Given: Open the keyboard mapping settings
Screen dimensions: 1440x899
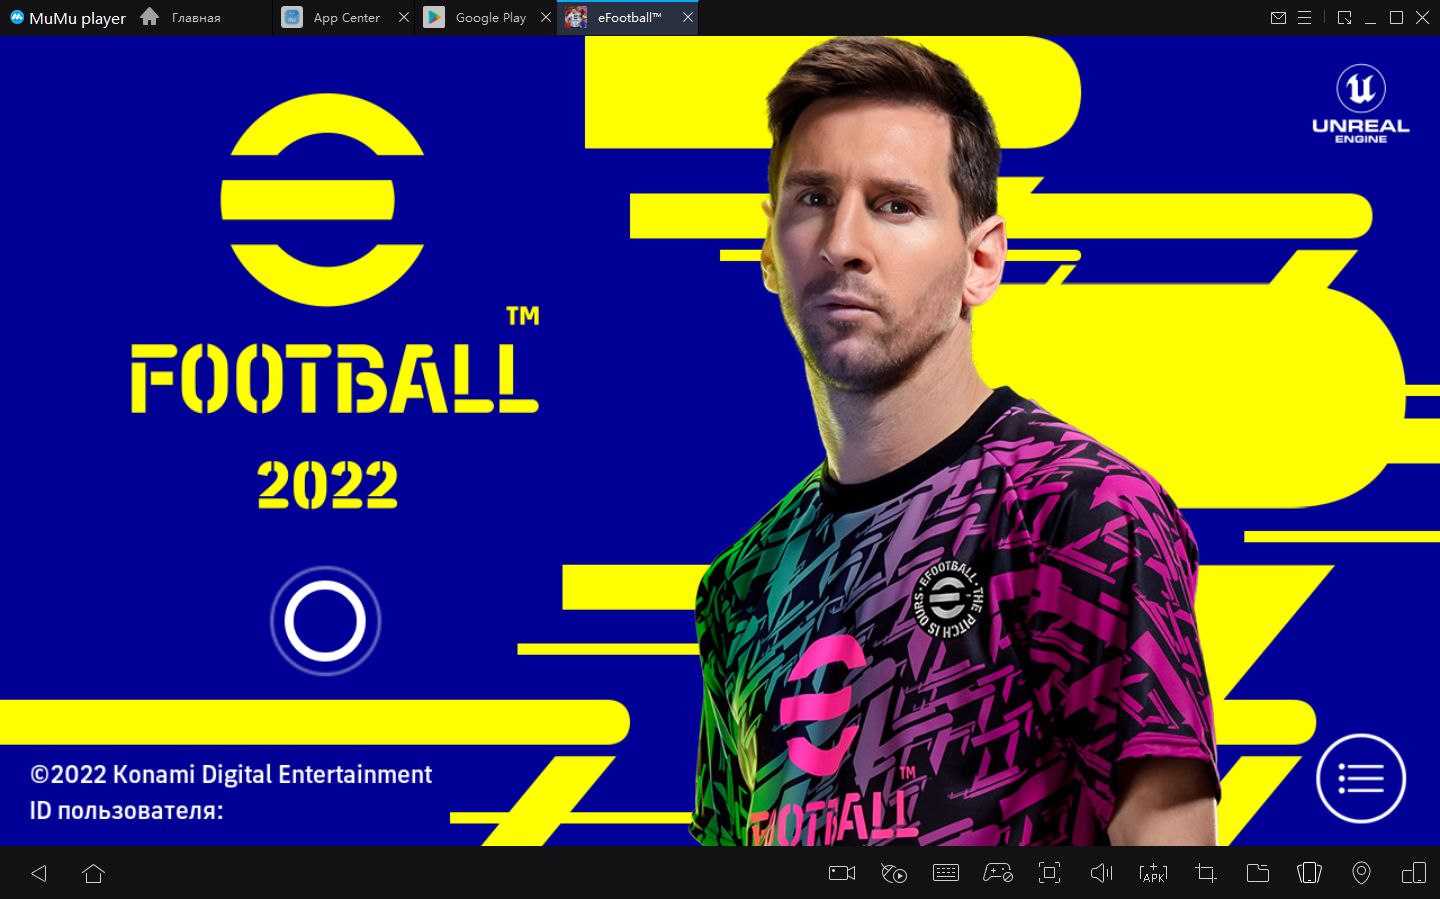Looking at the screenshot, I should 945,873.
